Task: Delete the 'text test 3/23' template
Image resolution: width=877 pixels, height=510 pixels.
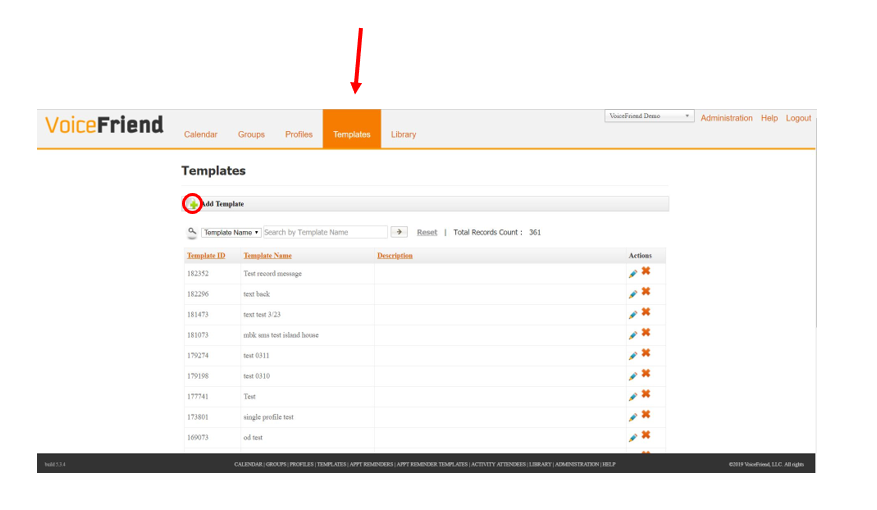Action: 645,312
